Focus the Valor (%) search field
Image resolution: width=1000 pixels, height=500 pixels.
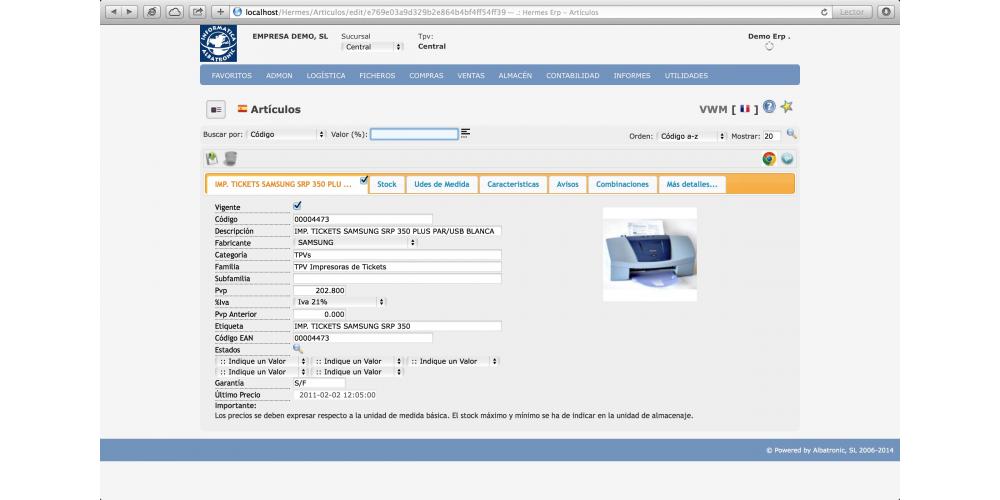[415, 135]
